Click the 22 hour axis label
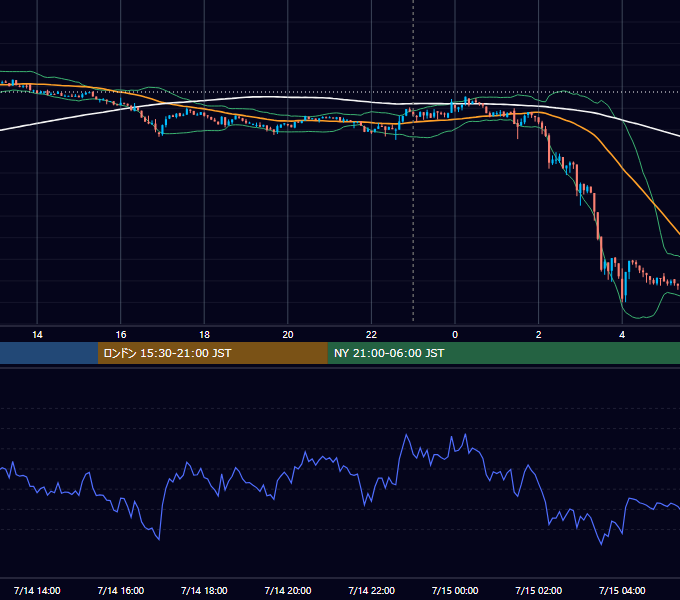This screenshot has height=600, width=680. [371, 335]
